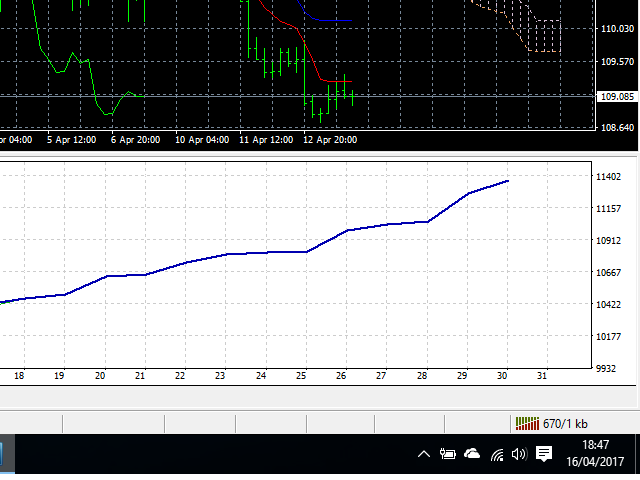Click the 109.085 current price label
This screenshot has width=640, height=480.
[616, 97]
